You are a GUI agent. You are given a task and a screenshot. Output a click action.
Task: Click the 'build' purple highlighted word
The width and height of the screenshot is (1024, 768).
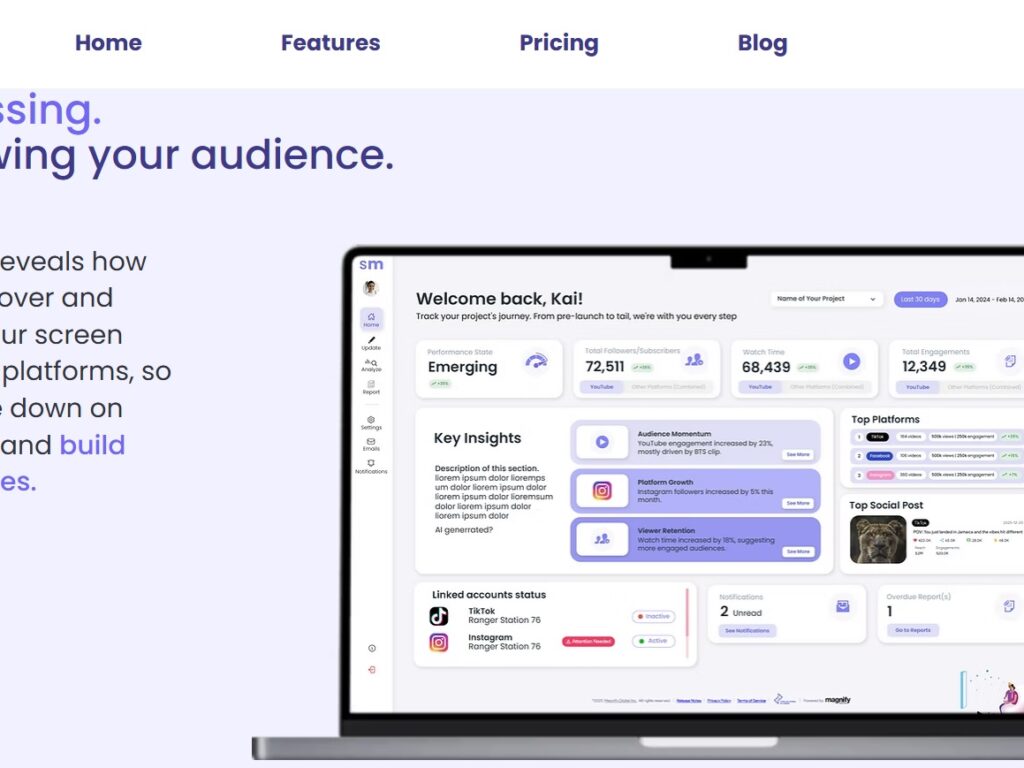[92, 445]
